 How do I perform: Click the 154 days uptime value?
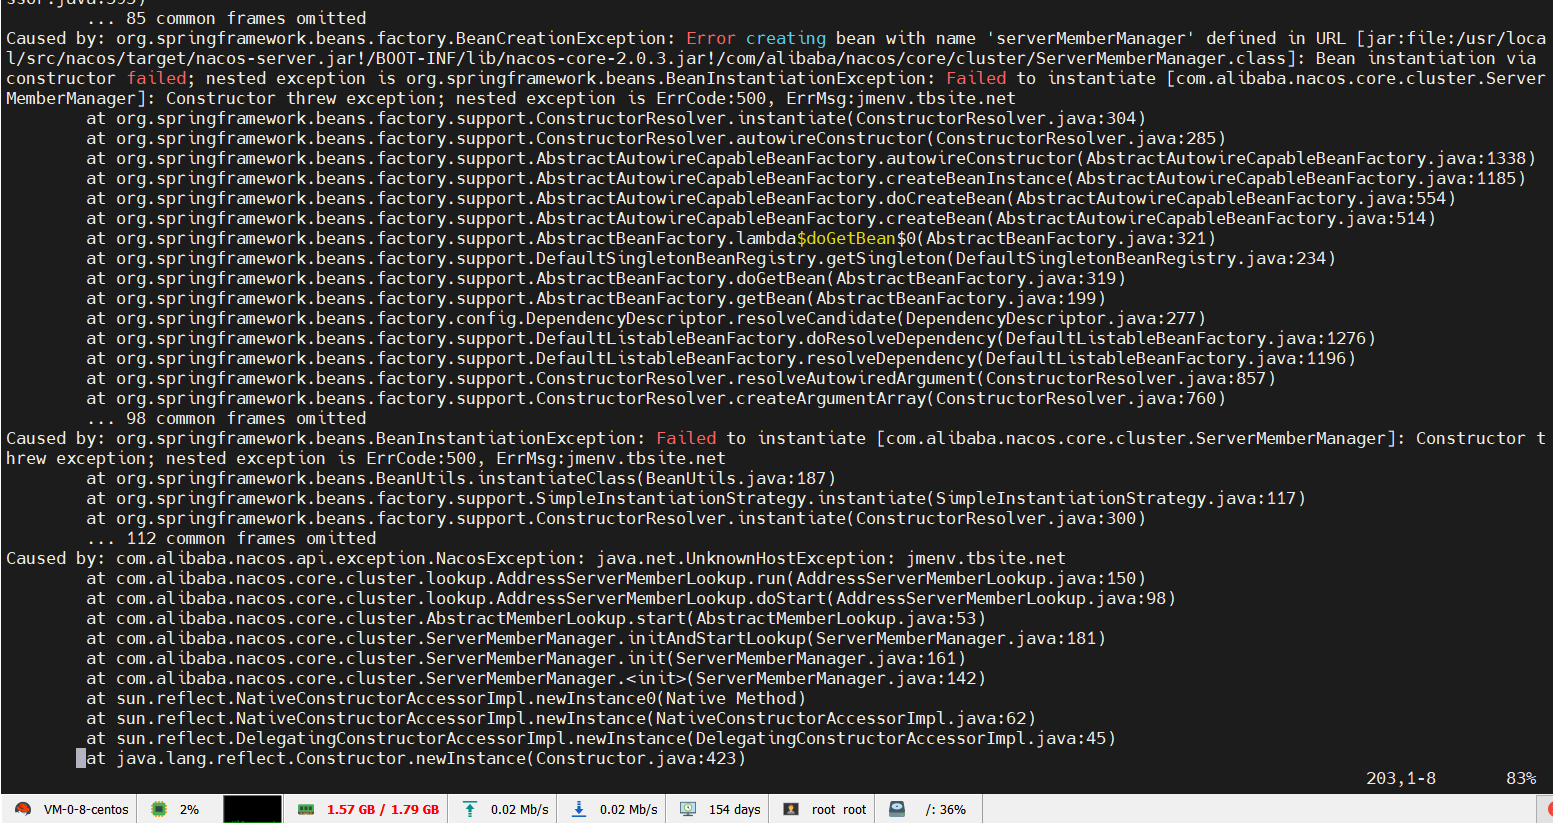point(735,810)
